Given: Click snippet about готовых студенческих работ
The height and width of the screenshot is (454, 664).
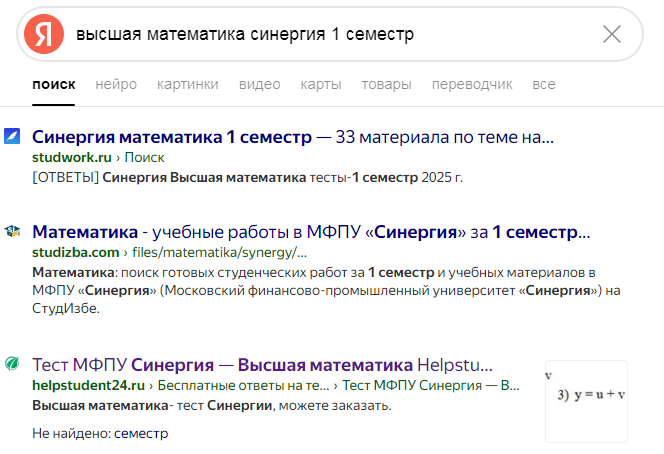Looking at the screenshot, I should click(326, 291).
